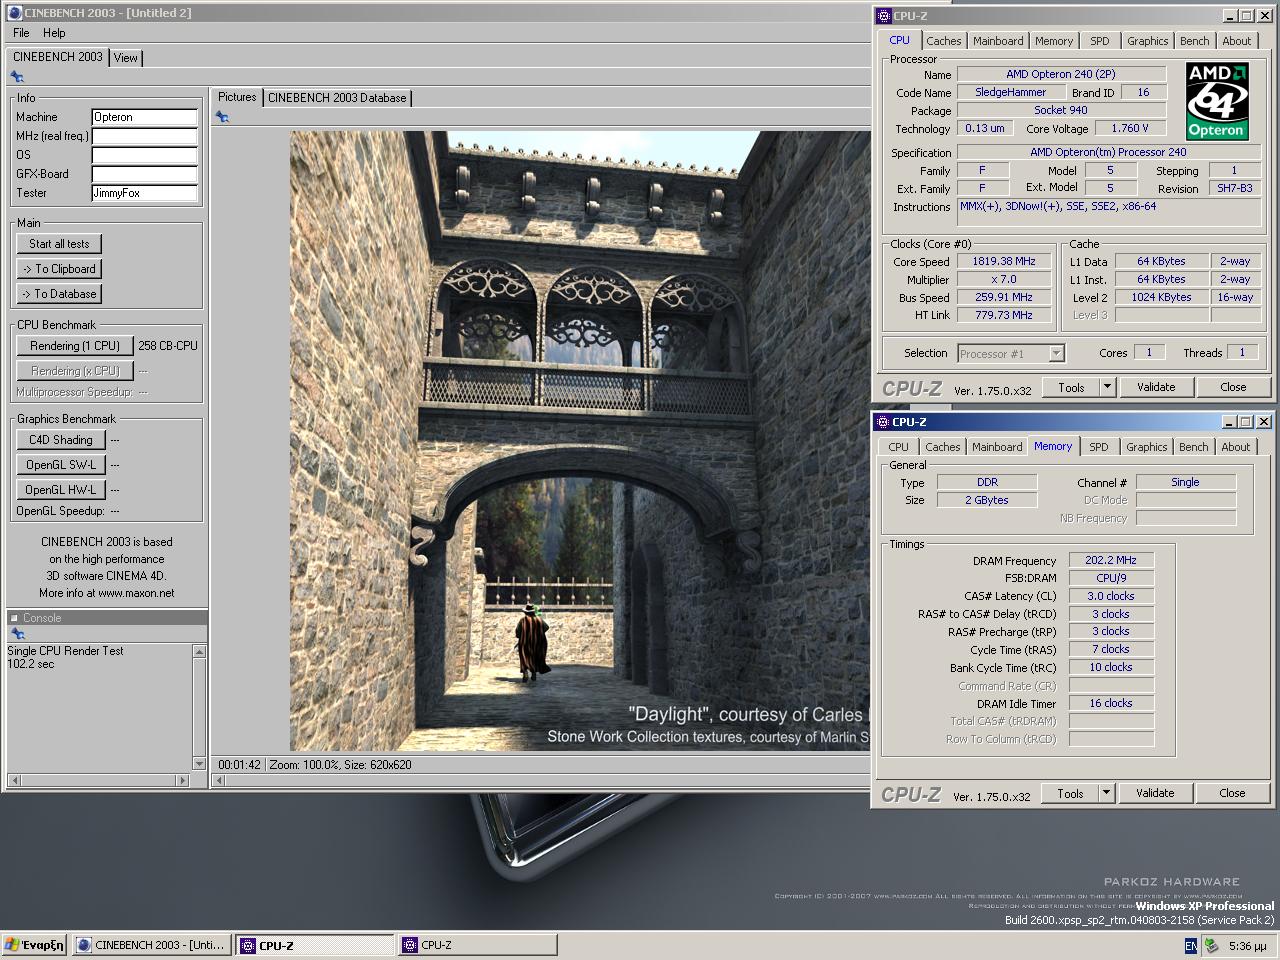Click the console vertical scrollbar up arrow
1280x960 pixels.
coord(199,652)
